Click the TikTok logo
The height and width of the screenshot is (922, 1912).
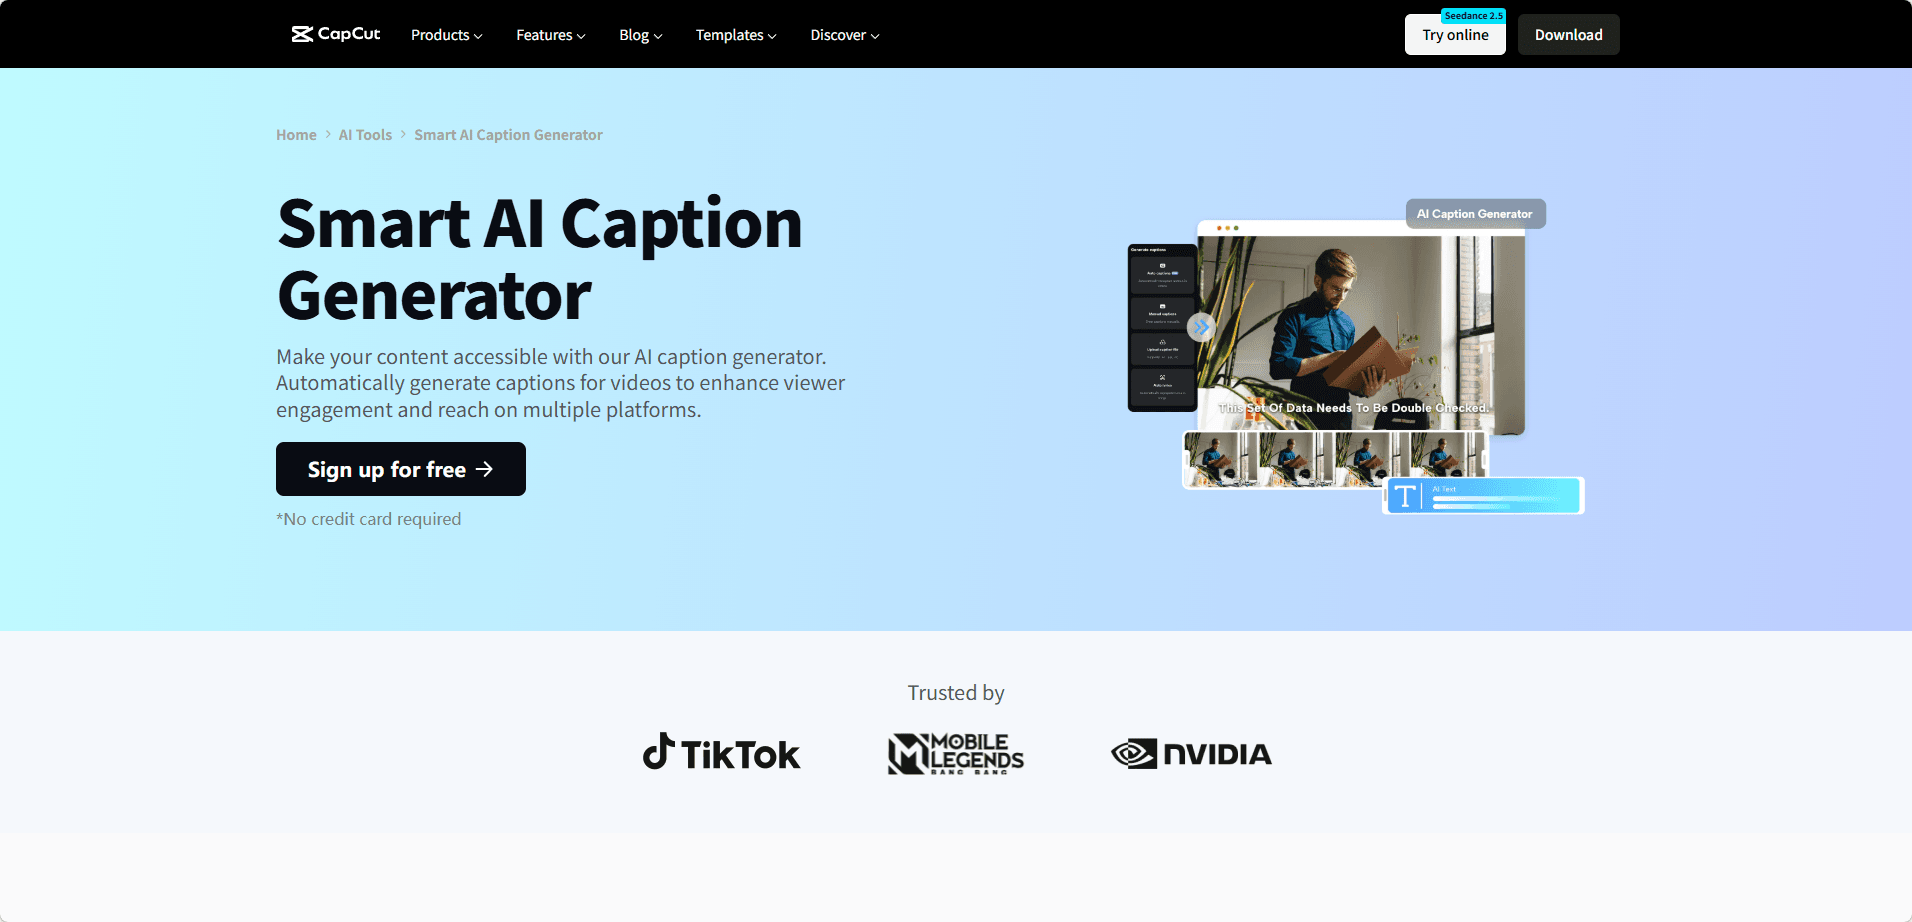721,753
